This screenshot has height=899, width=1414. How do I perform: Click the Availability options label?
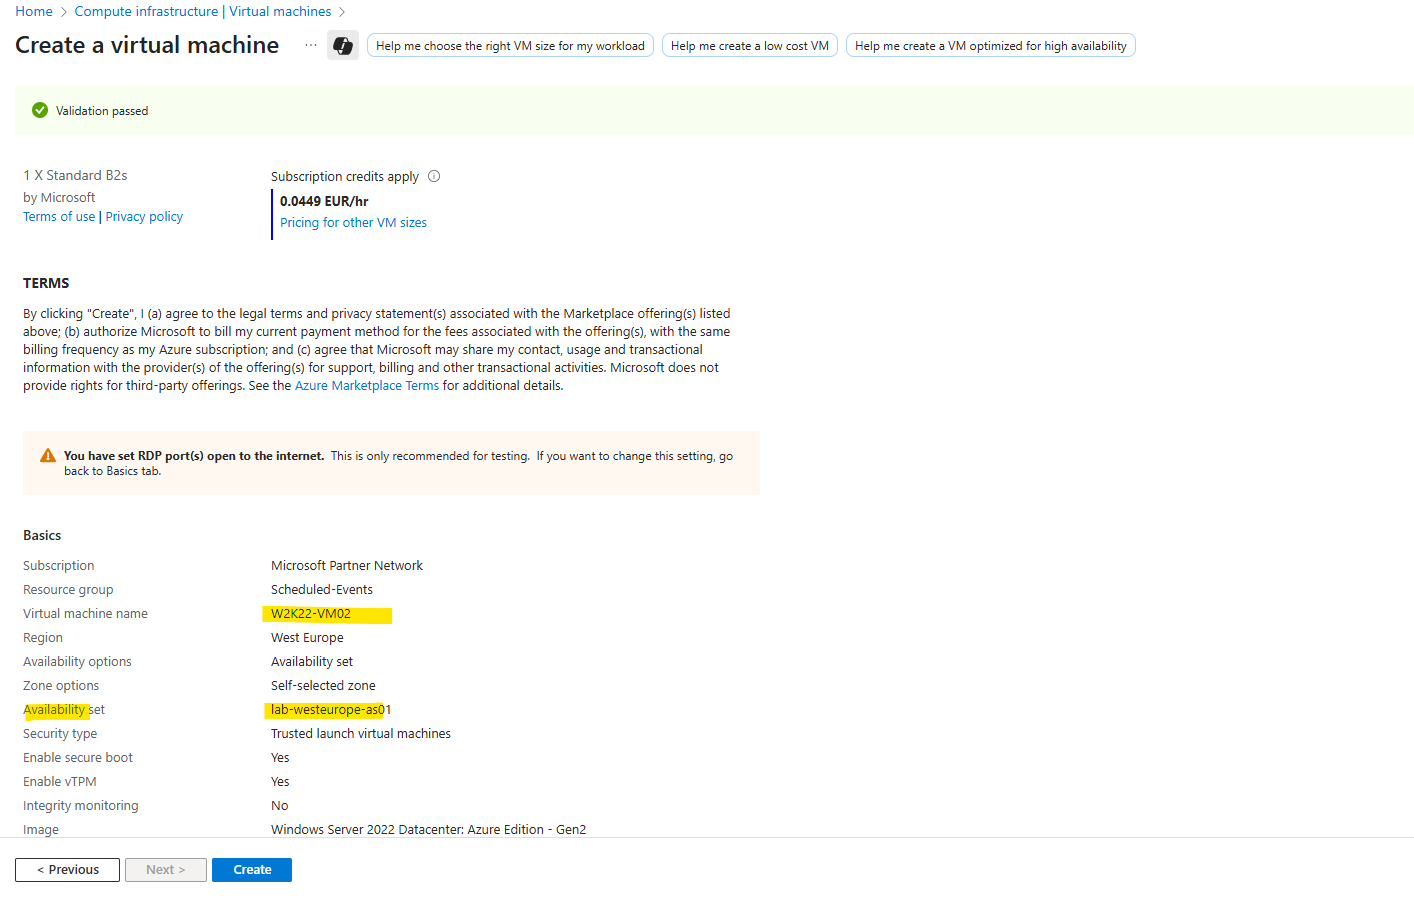click(x=77, y=662)
